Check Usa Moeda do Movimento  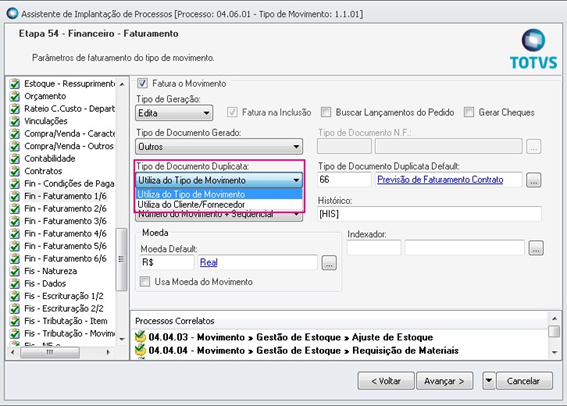point(145,282)
